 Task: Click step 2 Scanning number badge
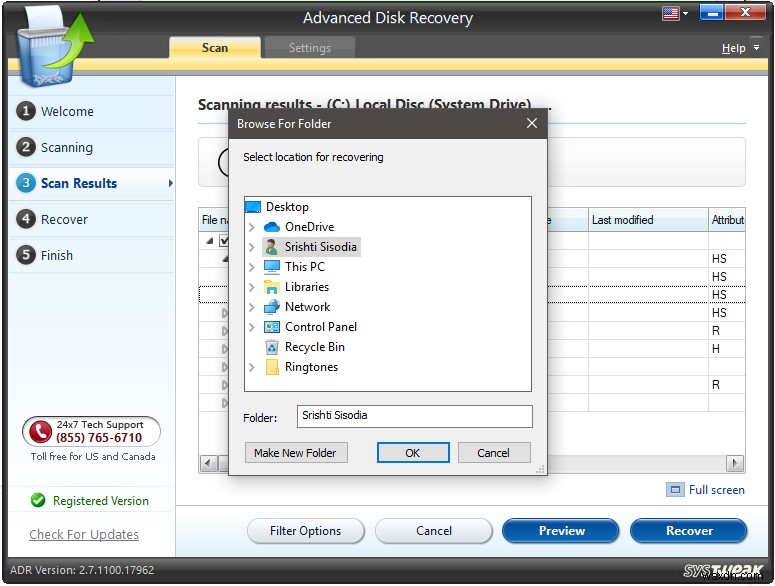click(26, 147)
